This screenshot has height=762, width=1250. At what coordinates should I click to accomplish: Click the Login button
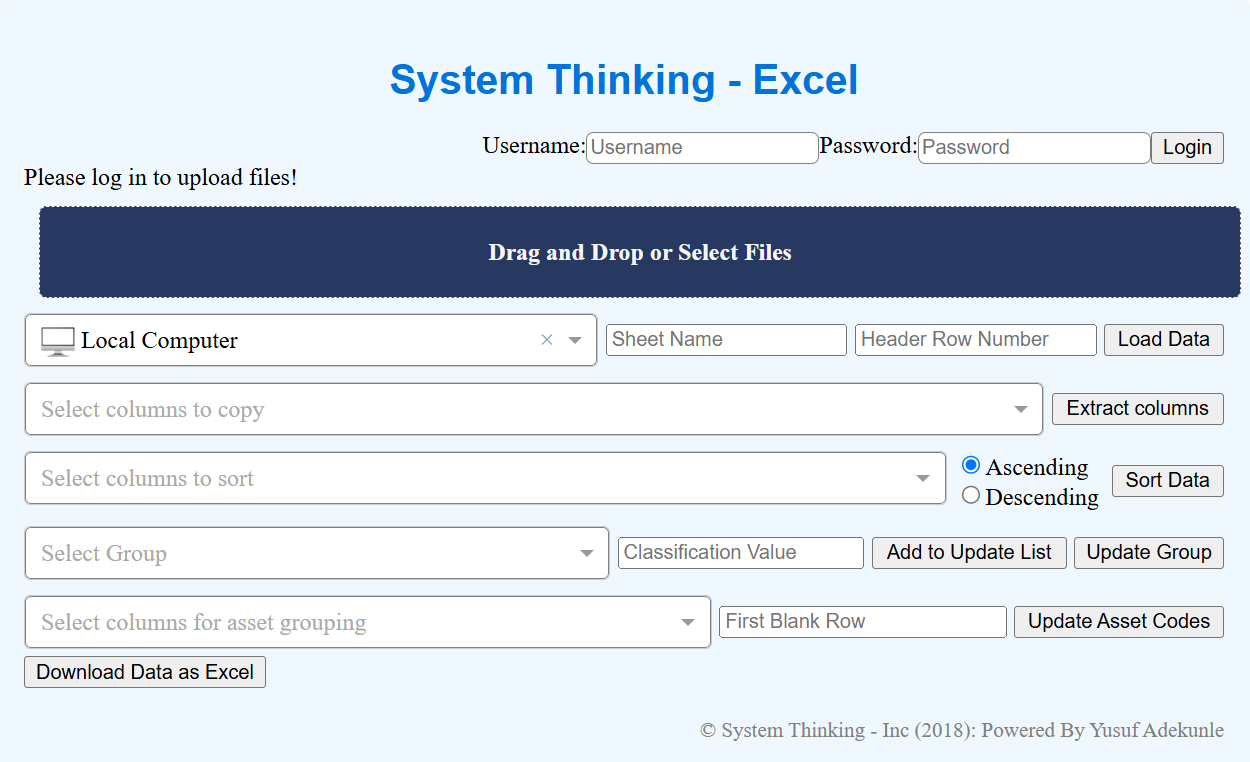point(1187,147)
